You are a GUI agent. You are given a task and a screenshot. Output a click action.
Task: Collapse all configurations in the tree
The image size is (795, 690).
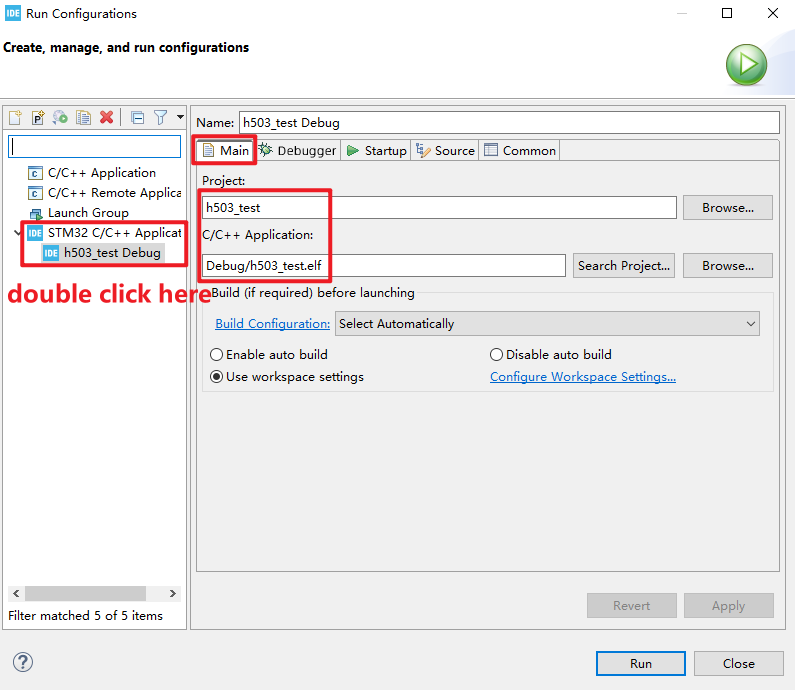(x=137, y=118)
